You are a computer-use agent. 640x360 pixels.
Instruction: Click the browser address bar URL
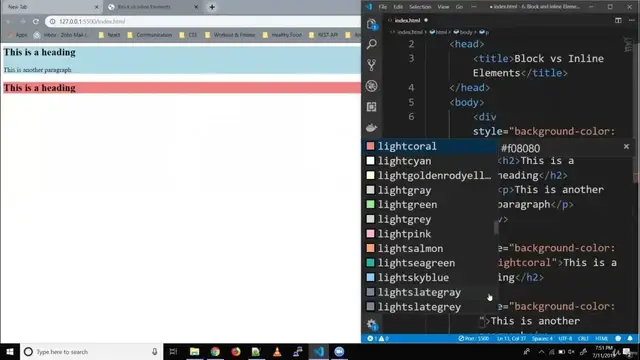(x=92, y=21)
